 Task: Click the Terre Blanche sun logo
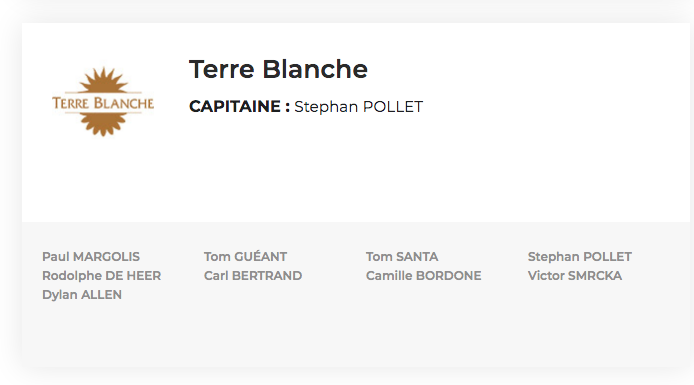point(103,101)
